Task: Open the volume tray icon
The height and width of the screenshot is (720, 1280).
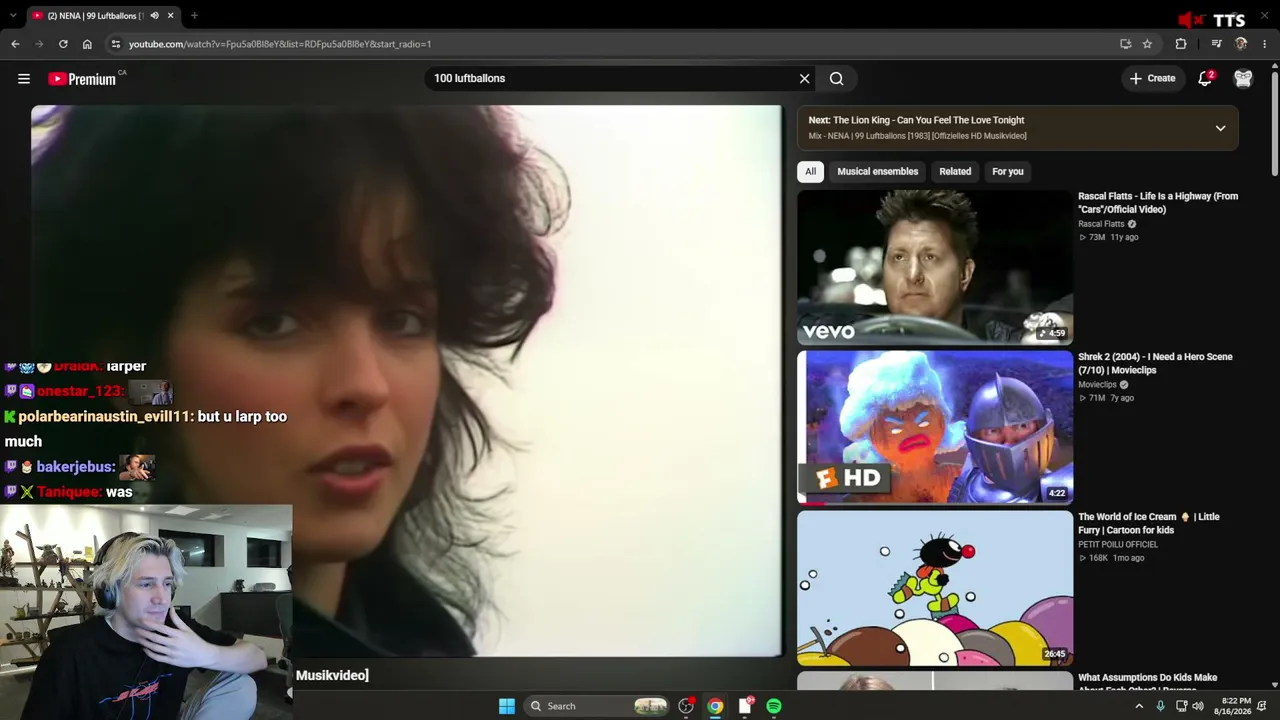Action: 1198,706
